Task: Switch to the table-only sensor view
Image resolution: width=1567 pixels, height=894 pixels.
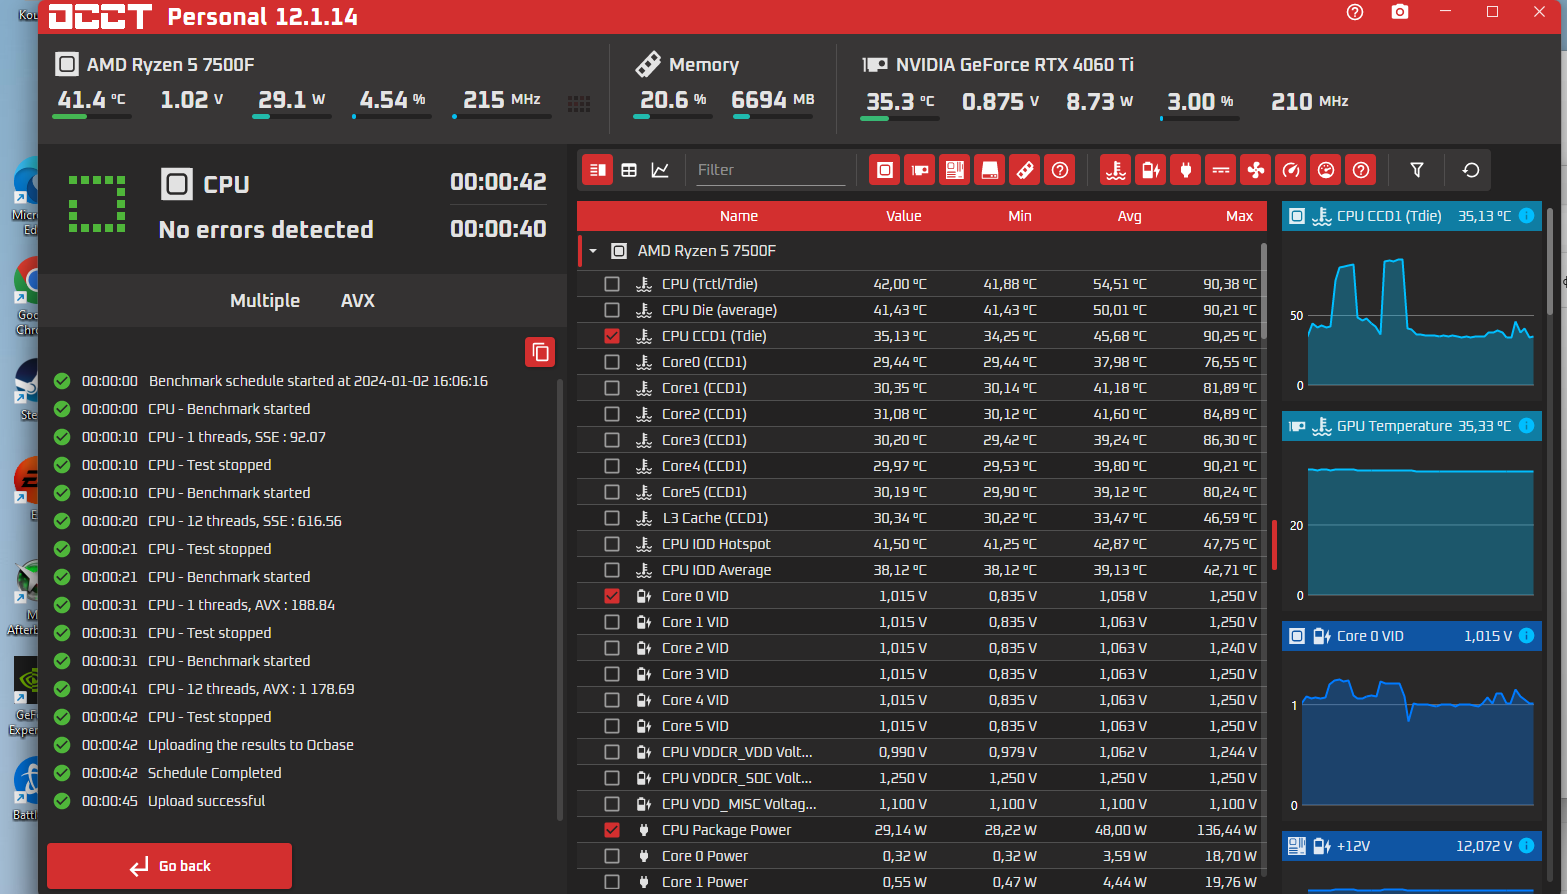Action: tap(629, 170)
